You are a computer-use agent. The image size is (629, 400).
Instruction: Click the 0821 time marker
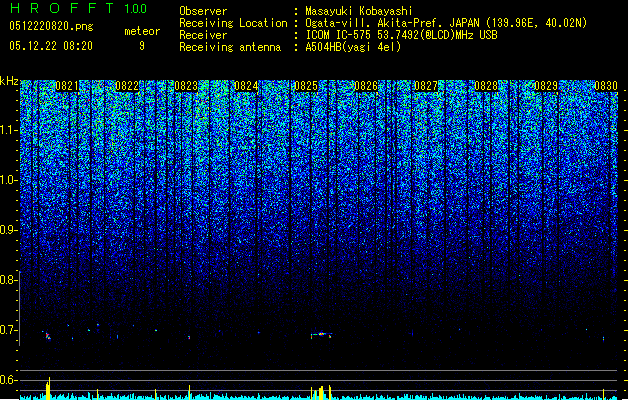click(67, 86)
